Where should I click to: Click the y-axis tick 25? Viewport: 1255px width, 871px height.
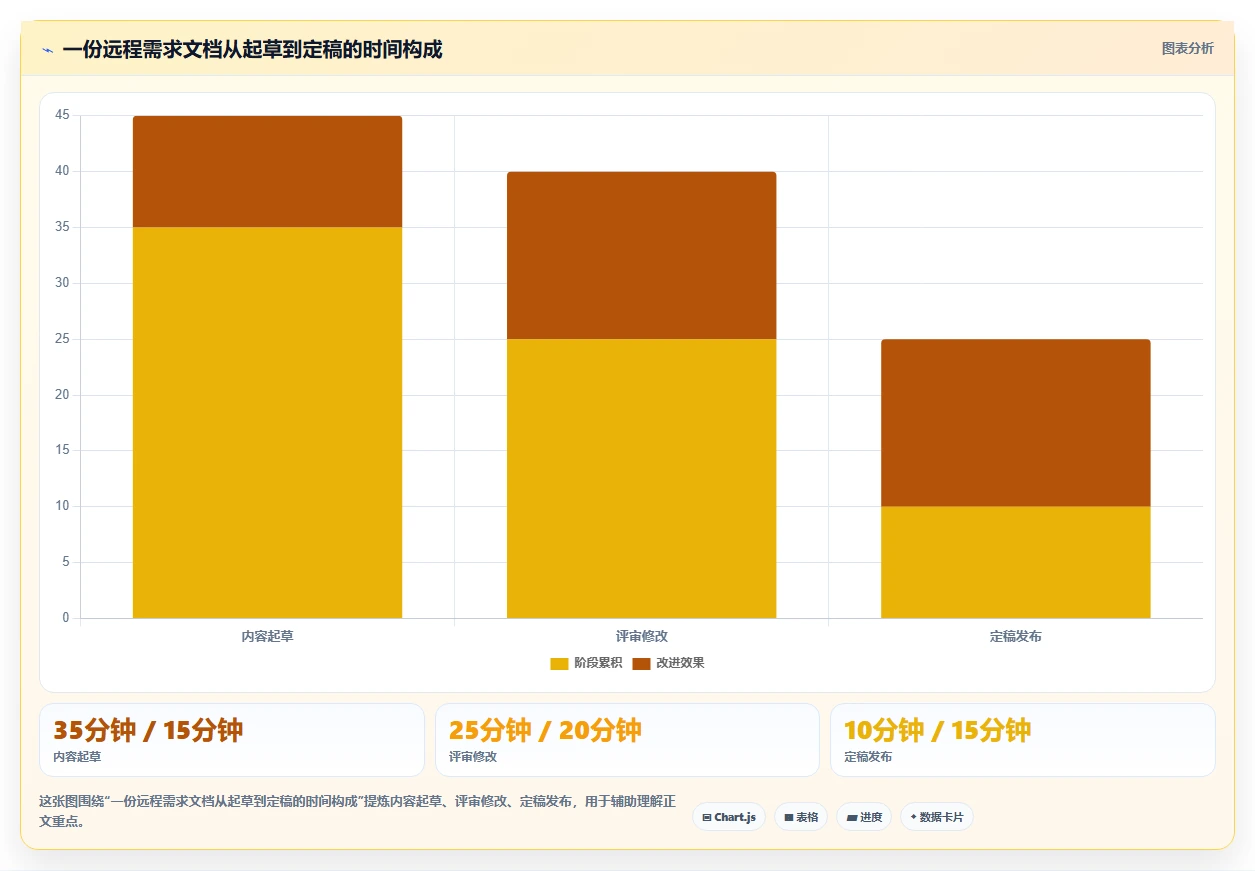(x=62, y=339)
